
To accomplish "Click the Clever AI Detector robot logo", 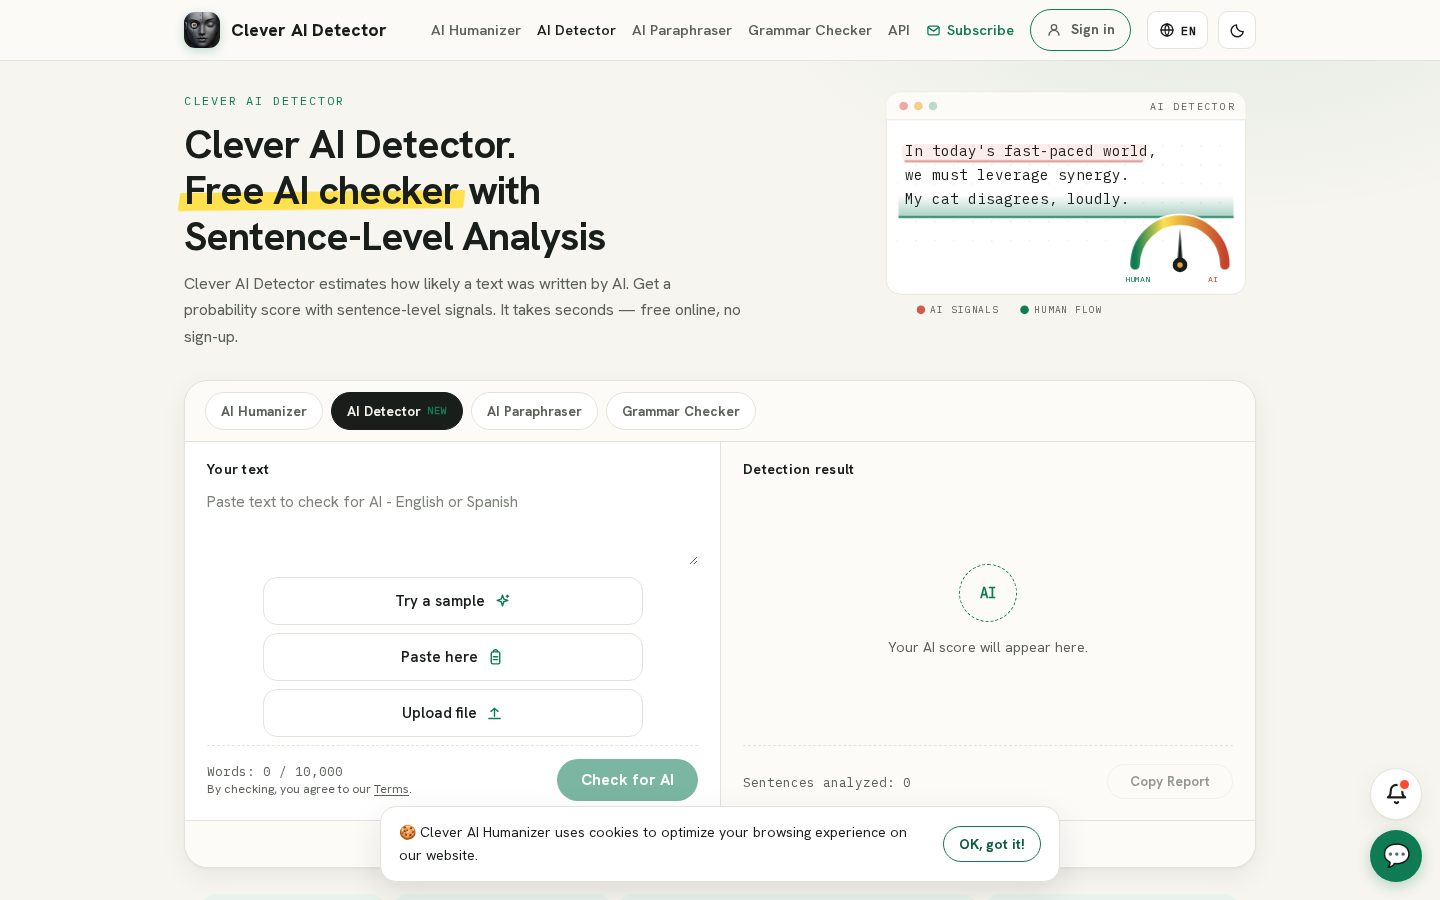I will [202, 30].
